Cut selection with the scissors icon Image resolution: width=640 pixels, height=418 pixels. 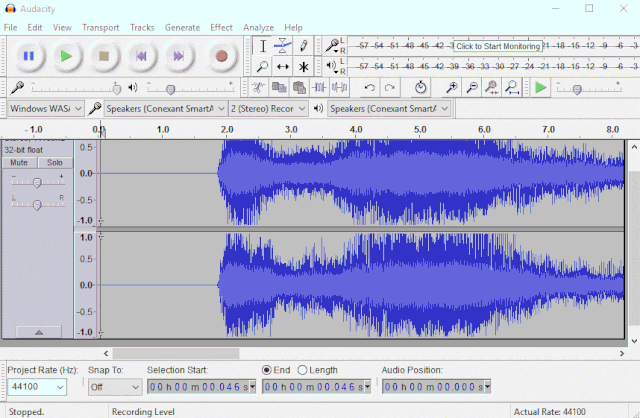(x=258, y=87)
